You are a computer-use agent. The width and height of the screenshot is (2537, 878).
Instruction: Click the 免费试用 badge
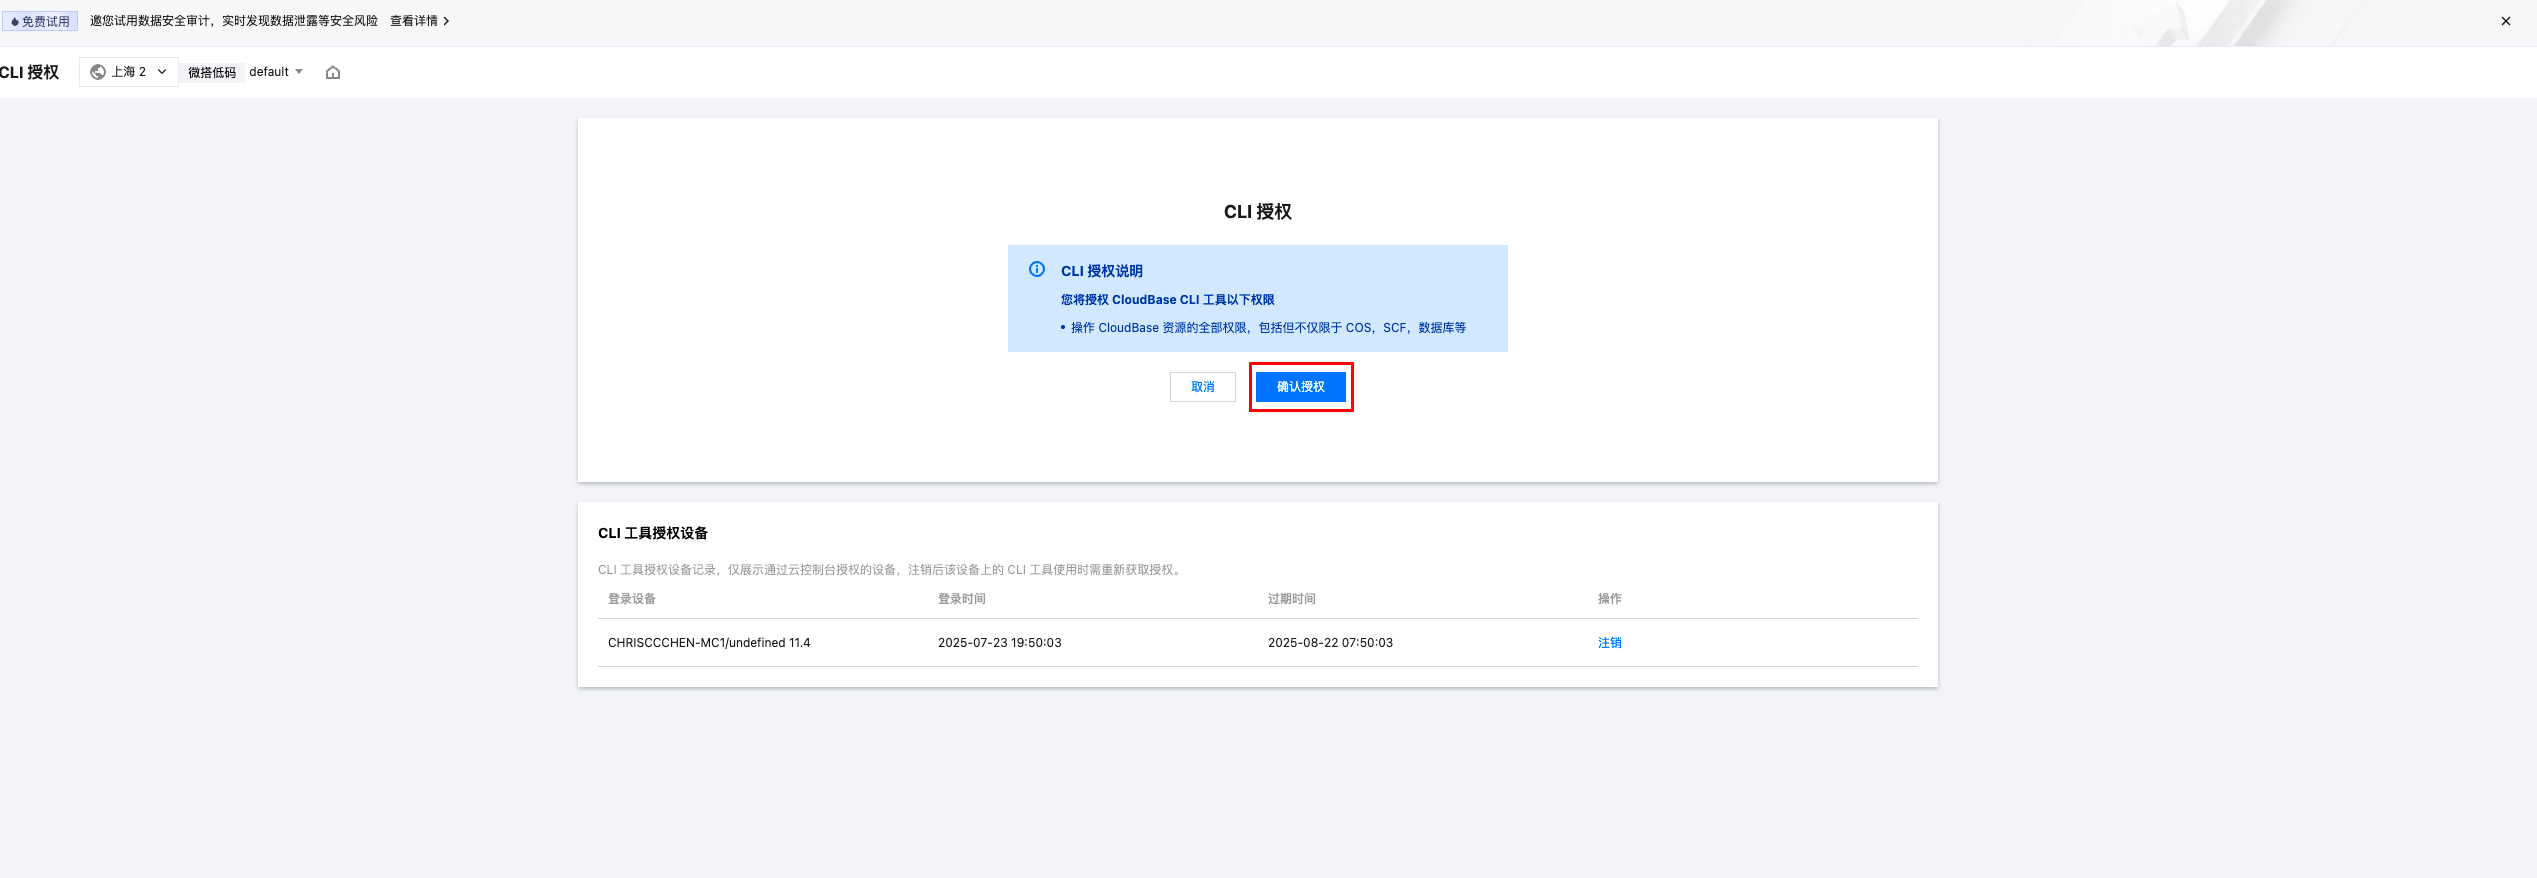click(x=40, y=21)
